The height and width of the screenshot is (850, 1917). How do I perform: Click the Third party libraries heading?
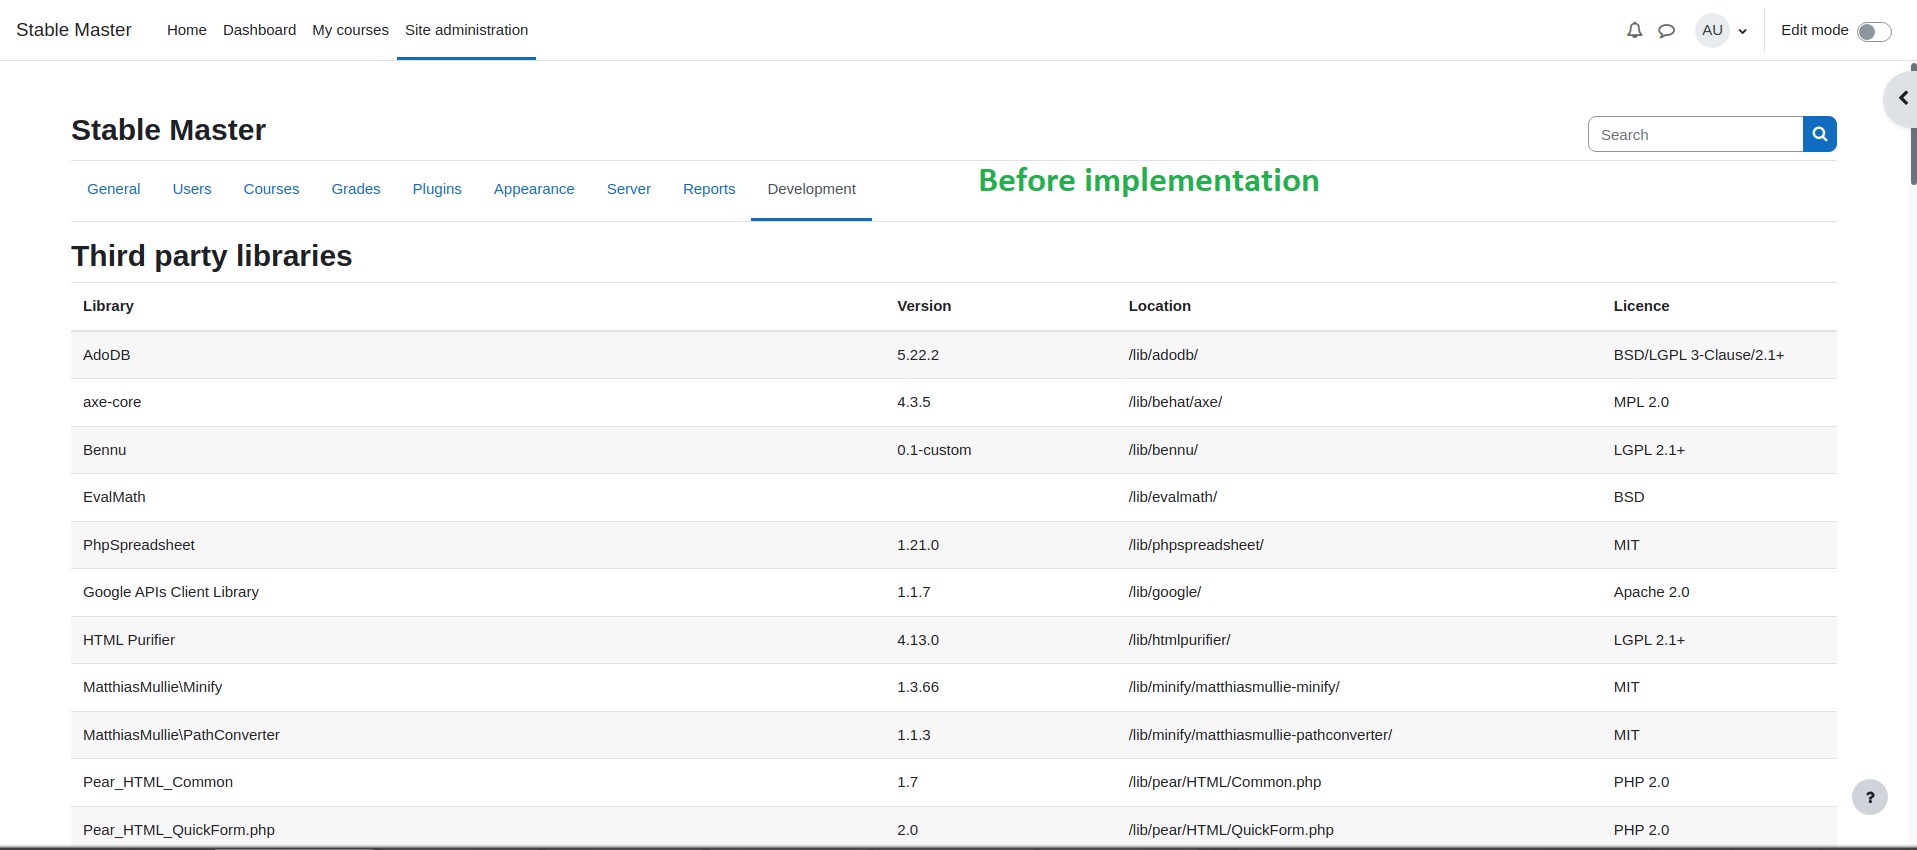[212, 256]
